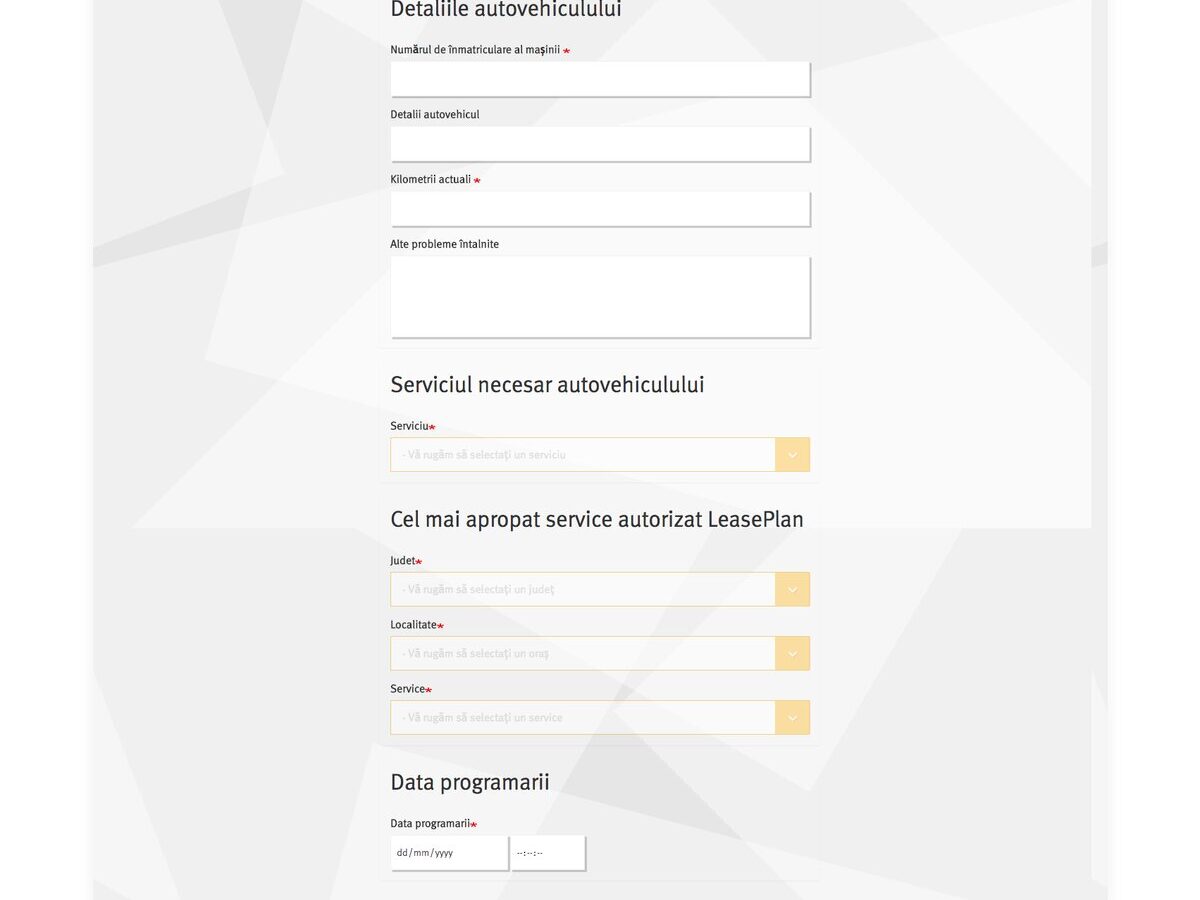Open the 'selectați un oraș' select field
The width and height of the screenshot is (1200, 900).
point(600,654)
